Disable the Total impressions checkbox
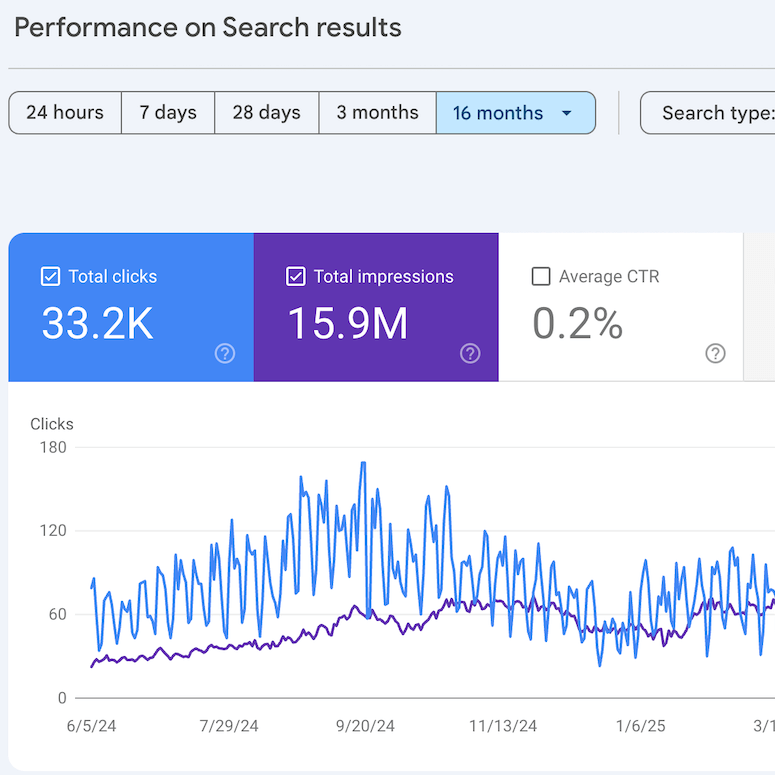Screen dimensions: 775x775 coord(296,277)
